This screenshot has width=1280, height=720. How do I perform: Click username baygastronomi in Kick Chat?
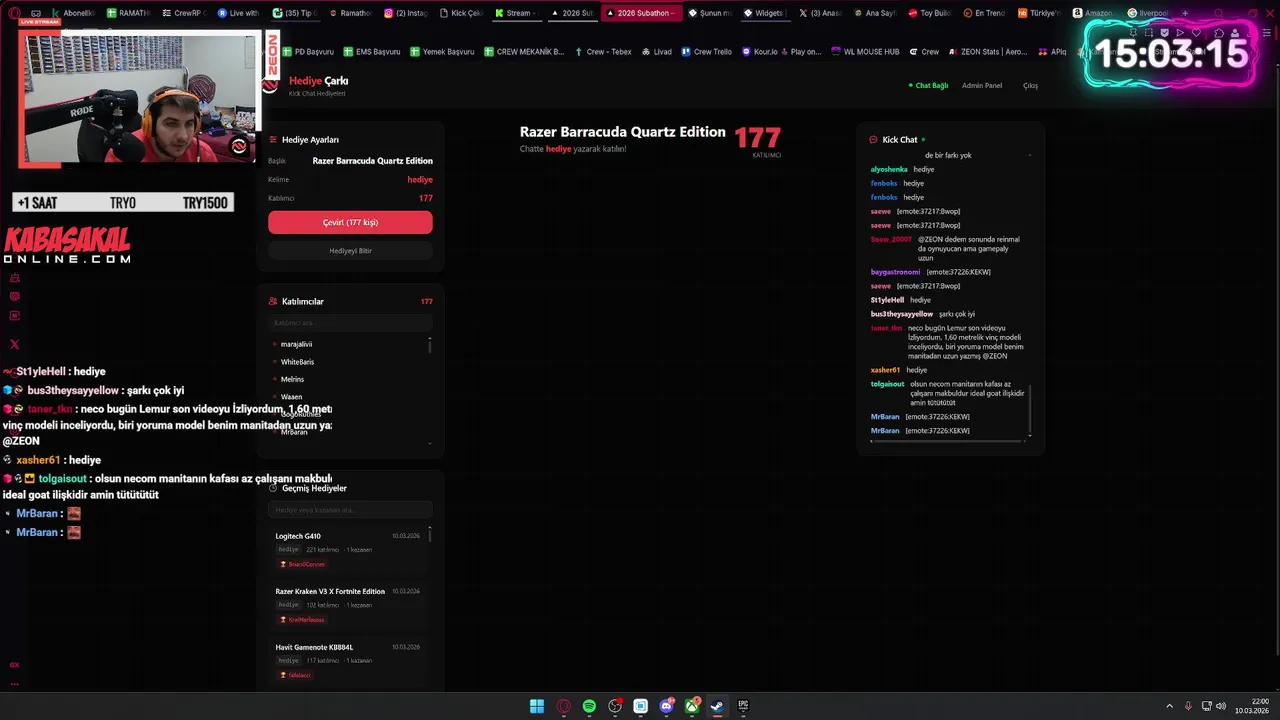tap(895, 272)
